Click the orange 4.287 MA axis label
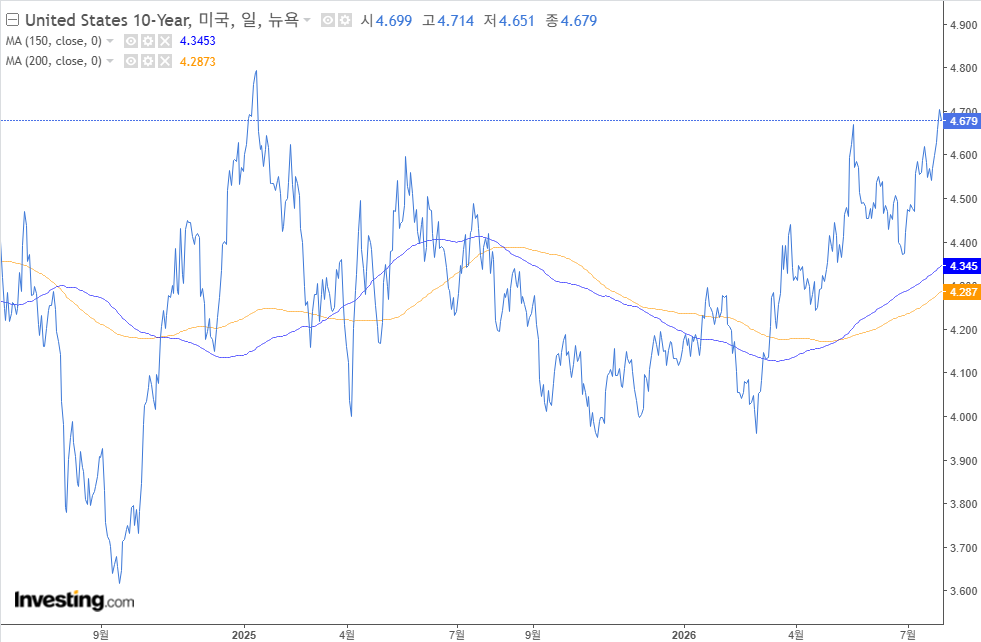This screenshot has height=642, width=981. coord(963,292)
